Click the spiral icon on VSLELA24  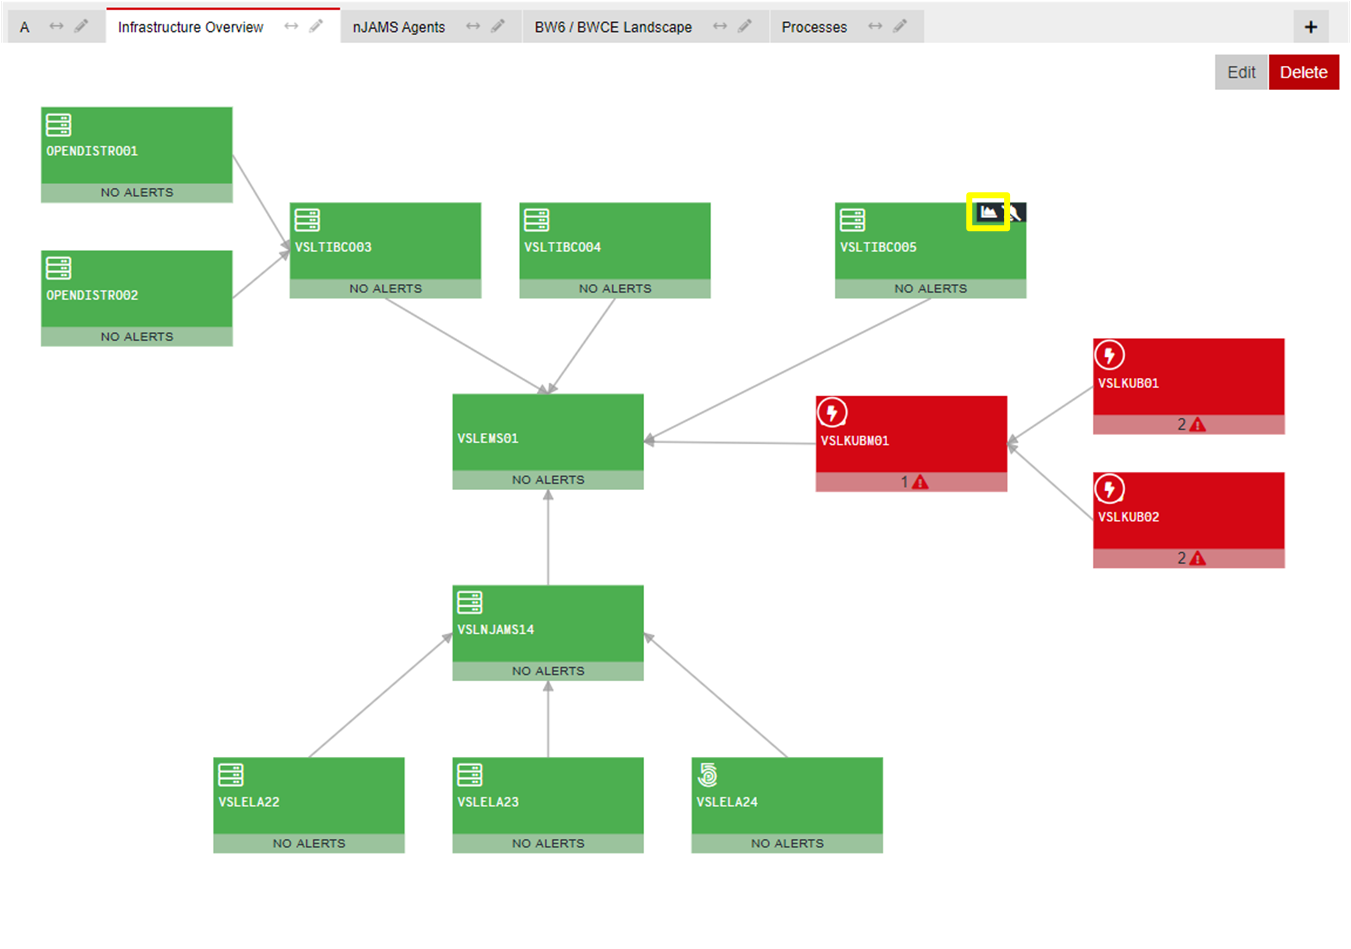[708, 774]
